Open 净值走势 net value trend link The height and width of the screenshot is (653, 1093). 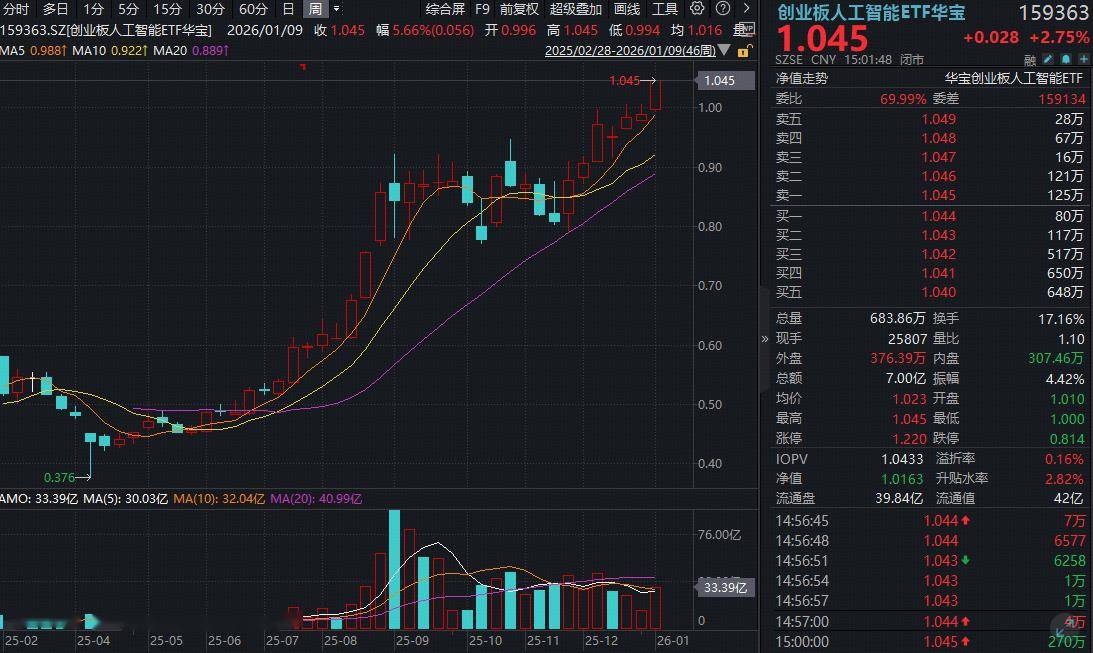(x=802, y=77)
